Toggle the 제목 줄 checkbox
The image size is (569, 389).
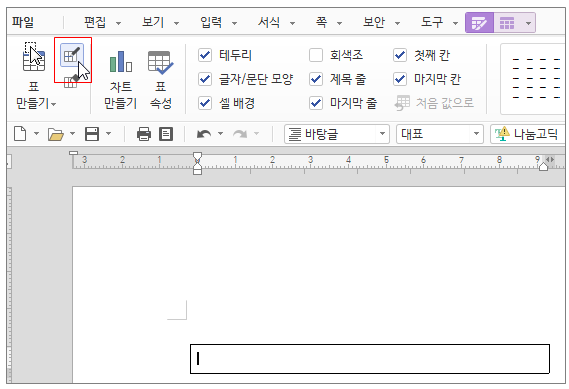316,79
